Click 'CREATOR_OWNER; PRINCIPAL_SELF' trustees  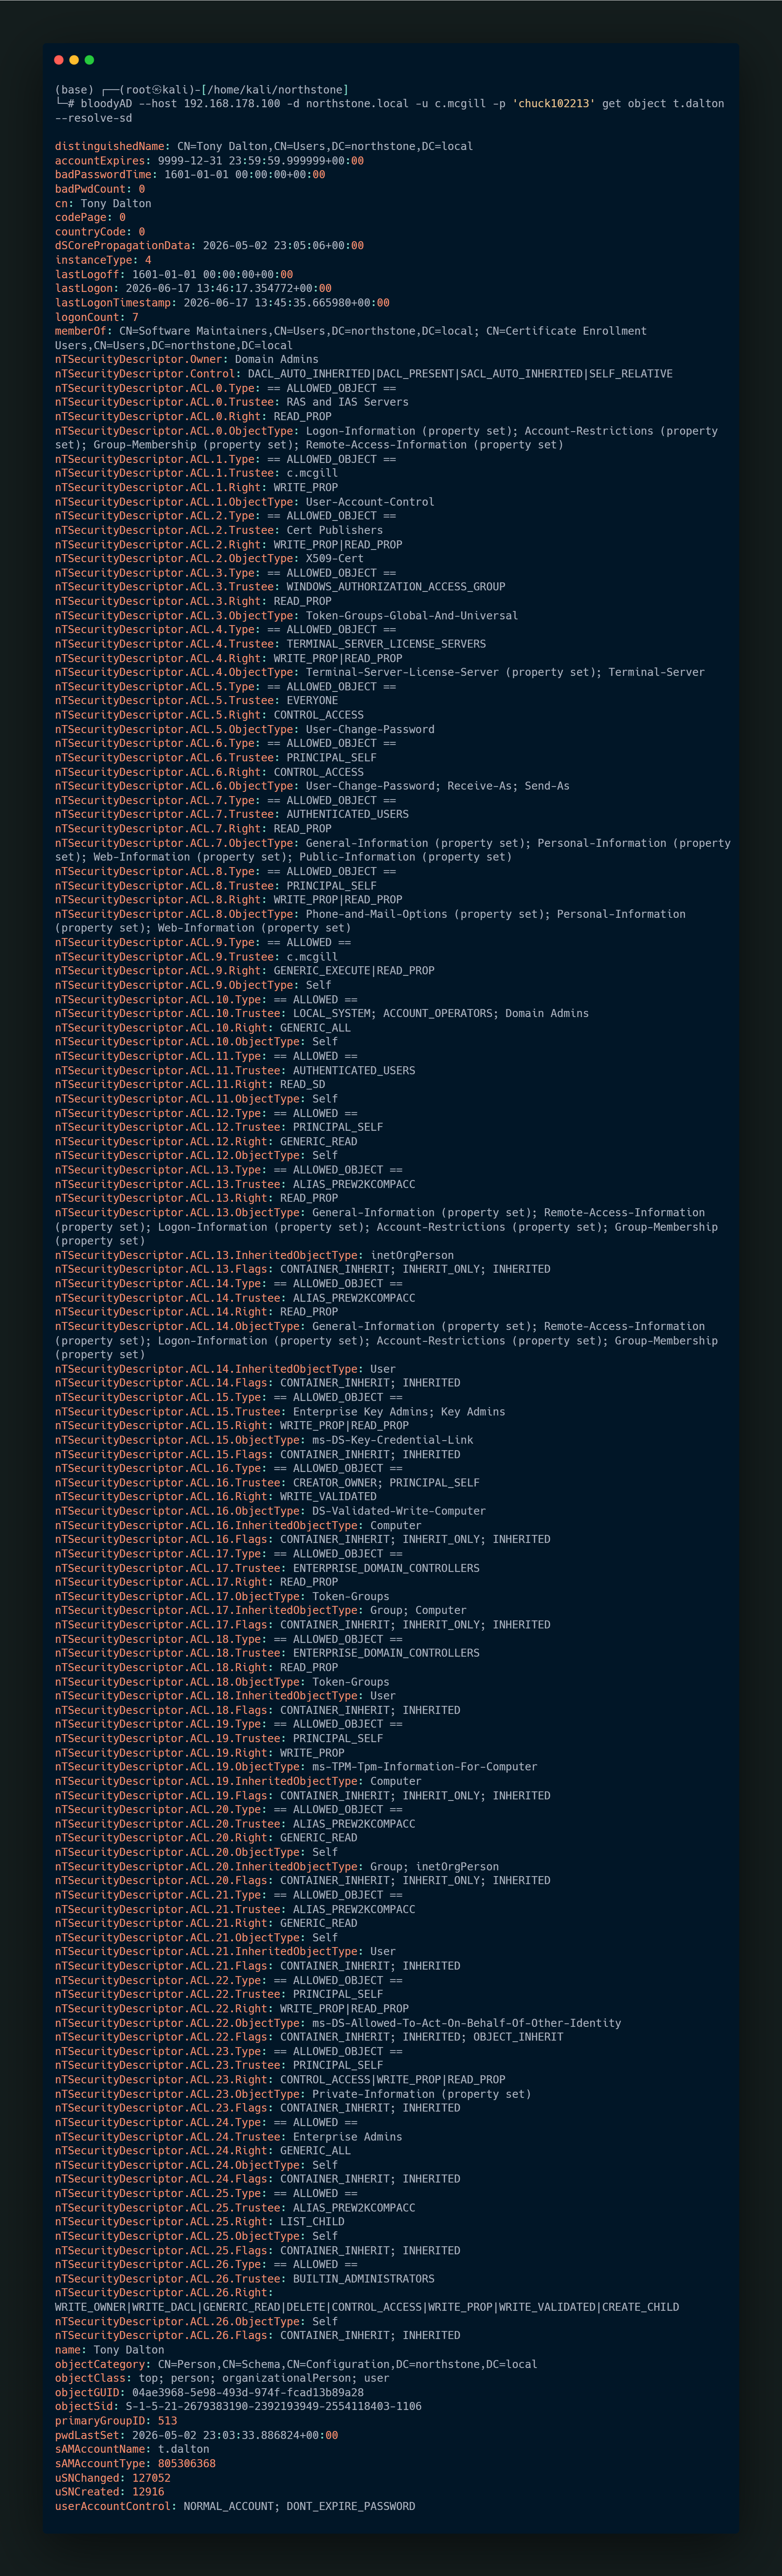tap(386, 1483)
